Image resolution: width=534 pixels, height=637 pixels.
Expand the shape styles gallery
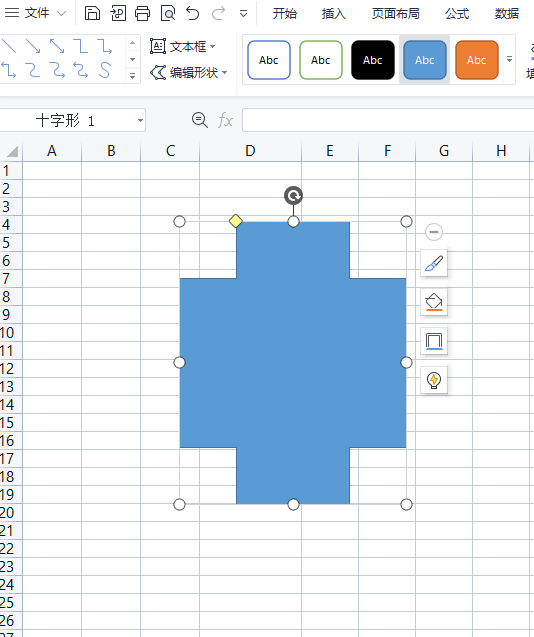[509, 59]
